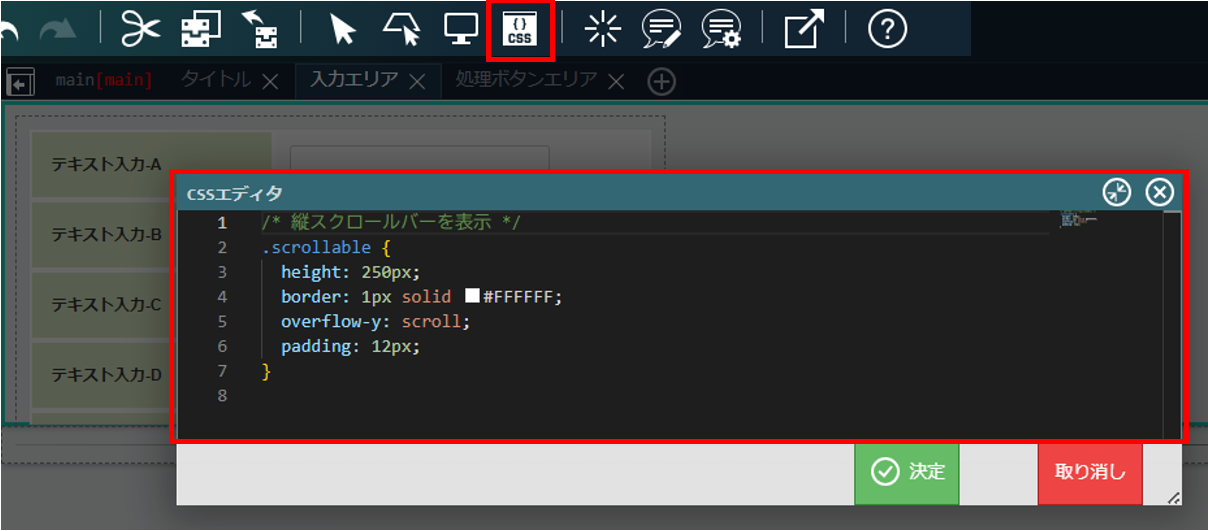The image size is (1208, 531).
Task: Close the 入力エリア tab
Action: [x=418, y=82]
